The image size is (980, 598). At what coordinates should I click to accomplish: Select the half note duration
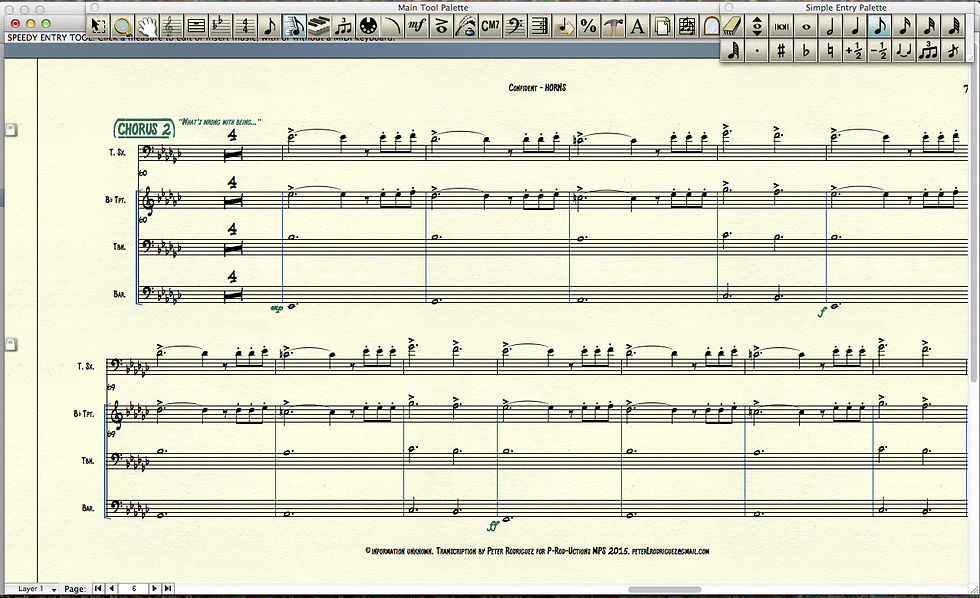[x=831, y=26]
